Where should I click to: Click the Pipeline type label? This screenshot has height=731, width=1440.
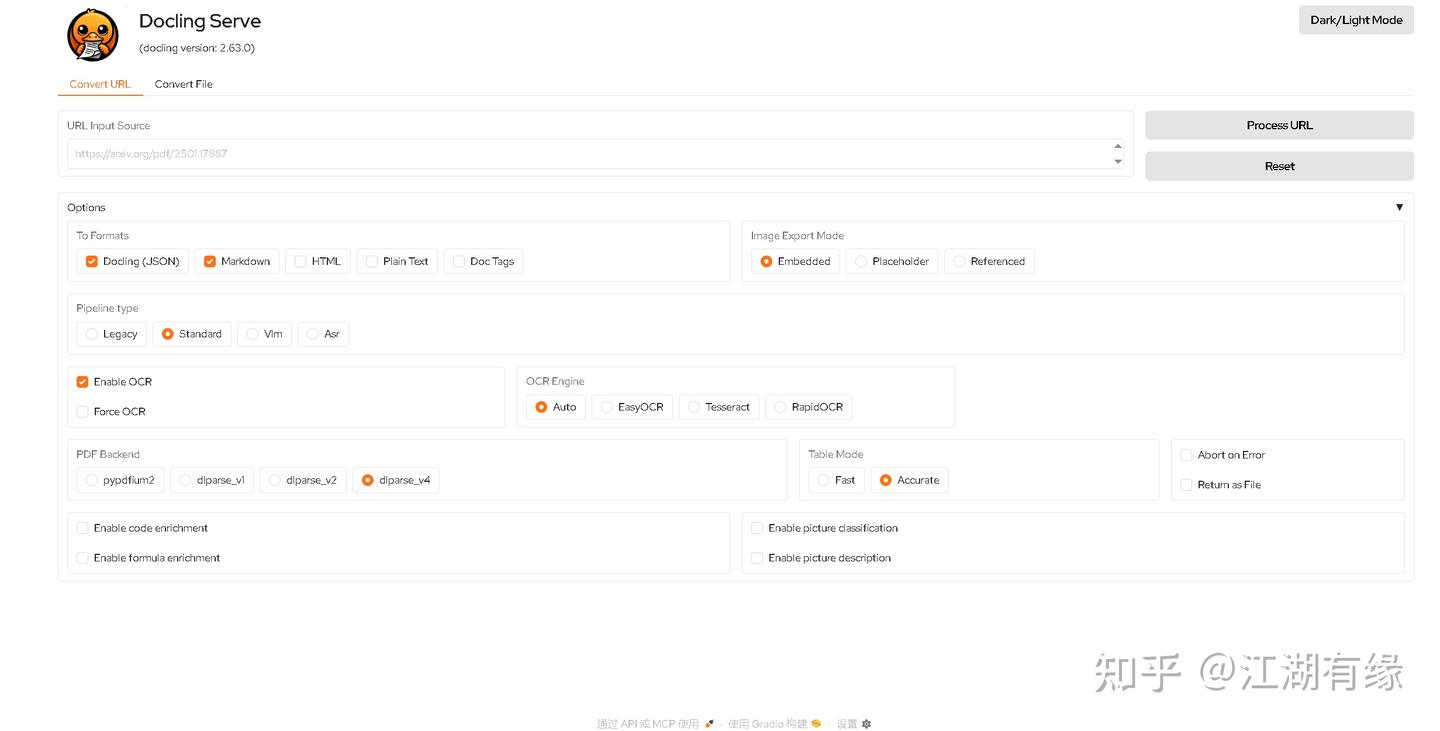[107, 308]
